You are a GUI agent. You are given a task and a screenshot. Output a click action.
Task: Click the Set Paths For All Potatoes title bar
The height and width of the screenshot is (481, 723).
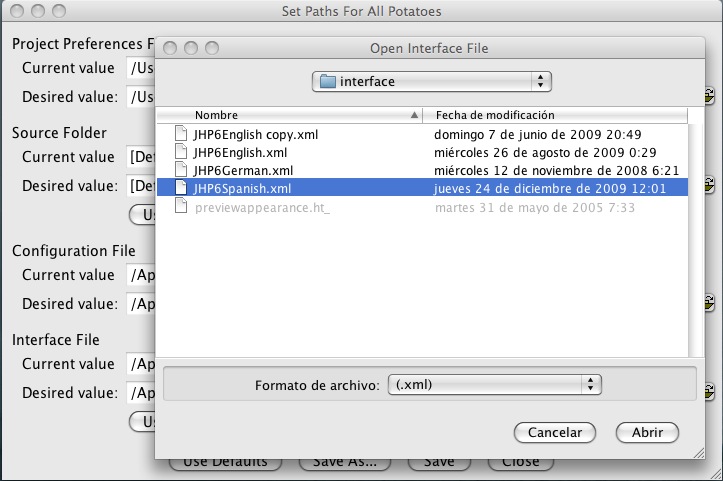(362, 11)
